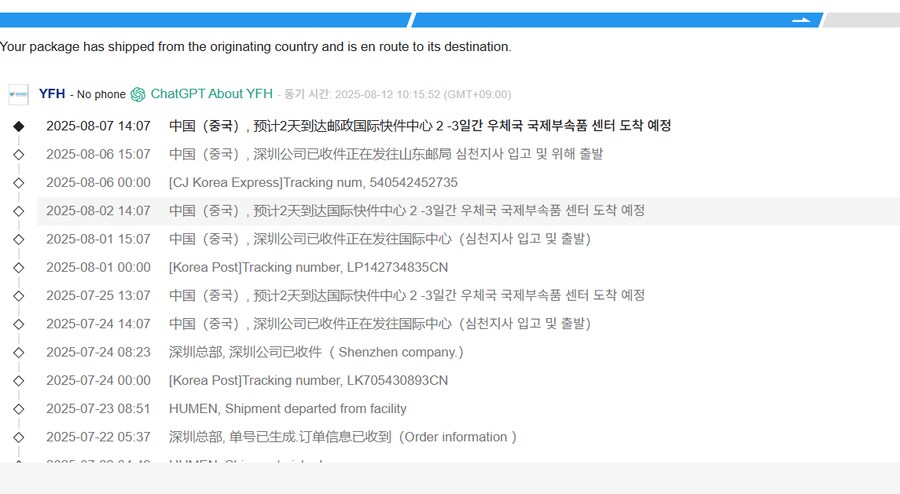Click the 2025-08-01 15:07 event description

pos(379,239)
